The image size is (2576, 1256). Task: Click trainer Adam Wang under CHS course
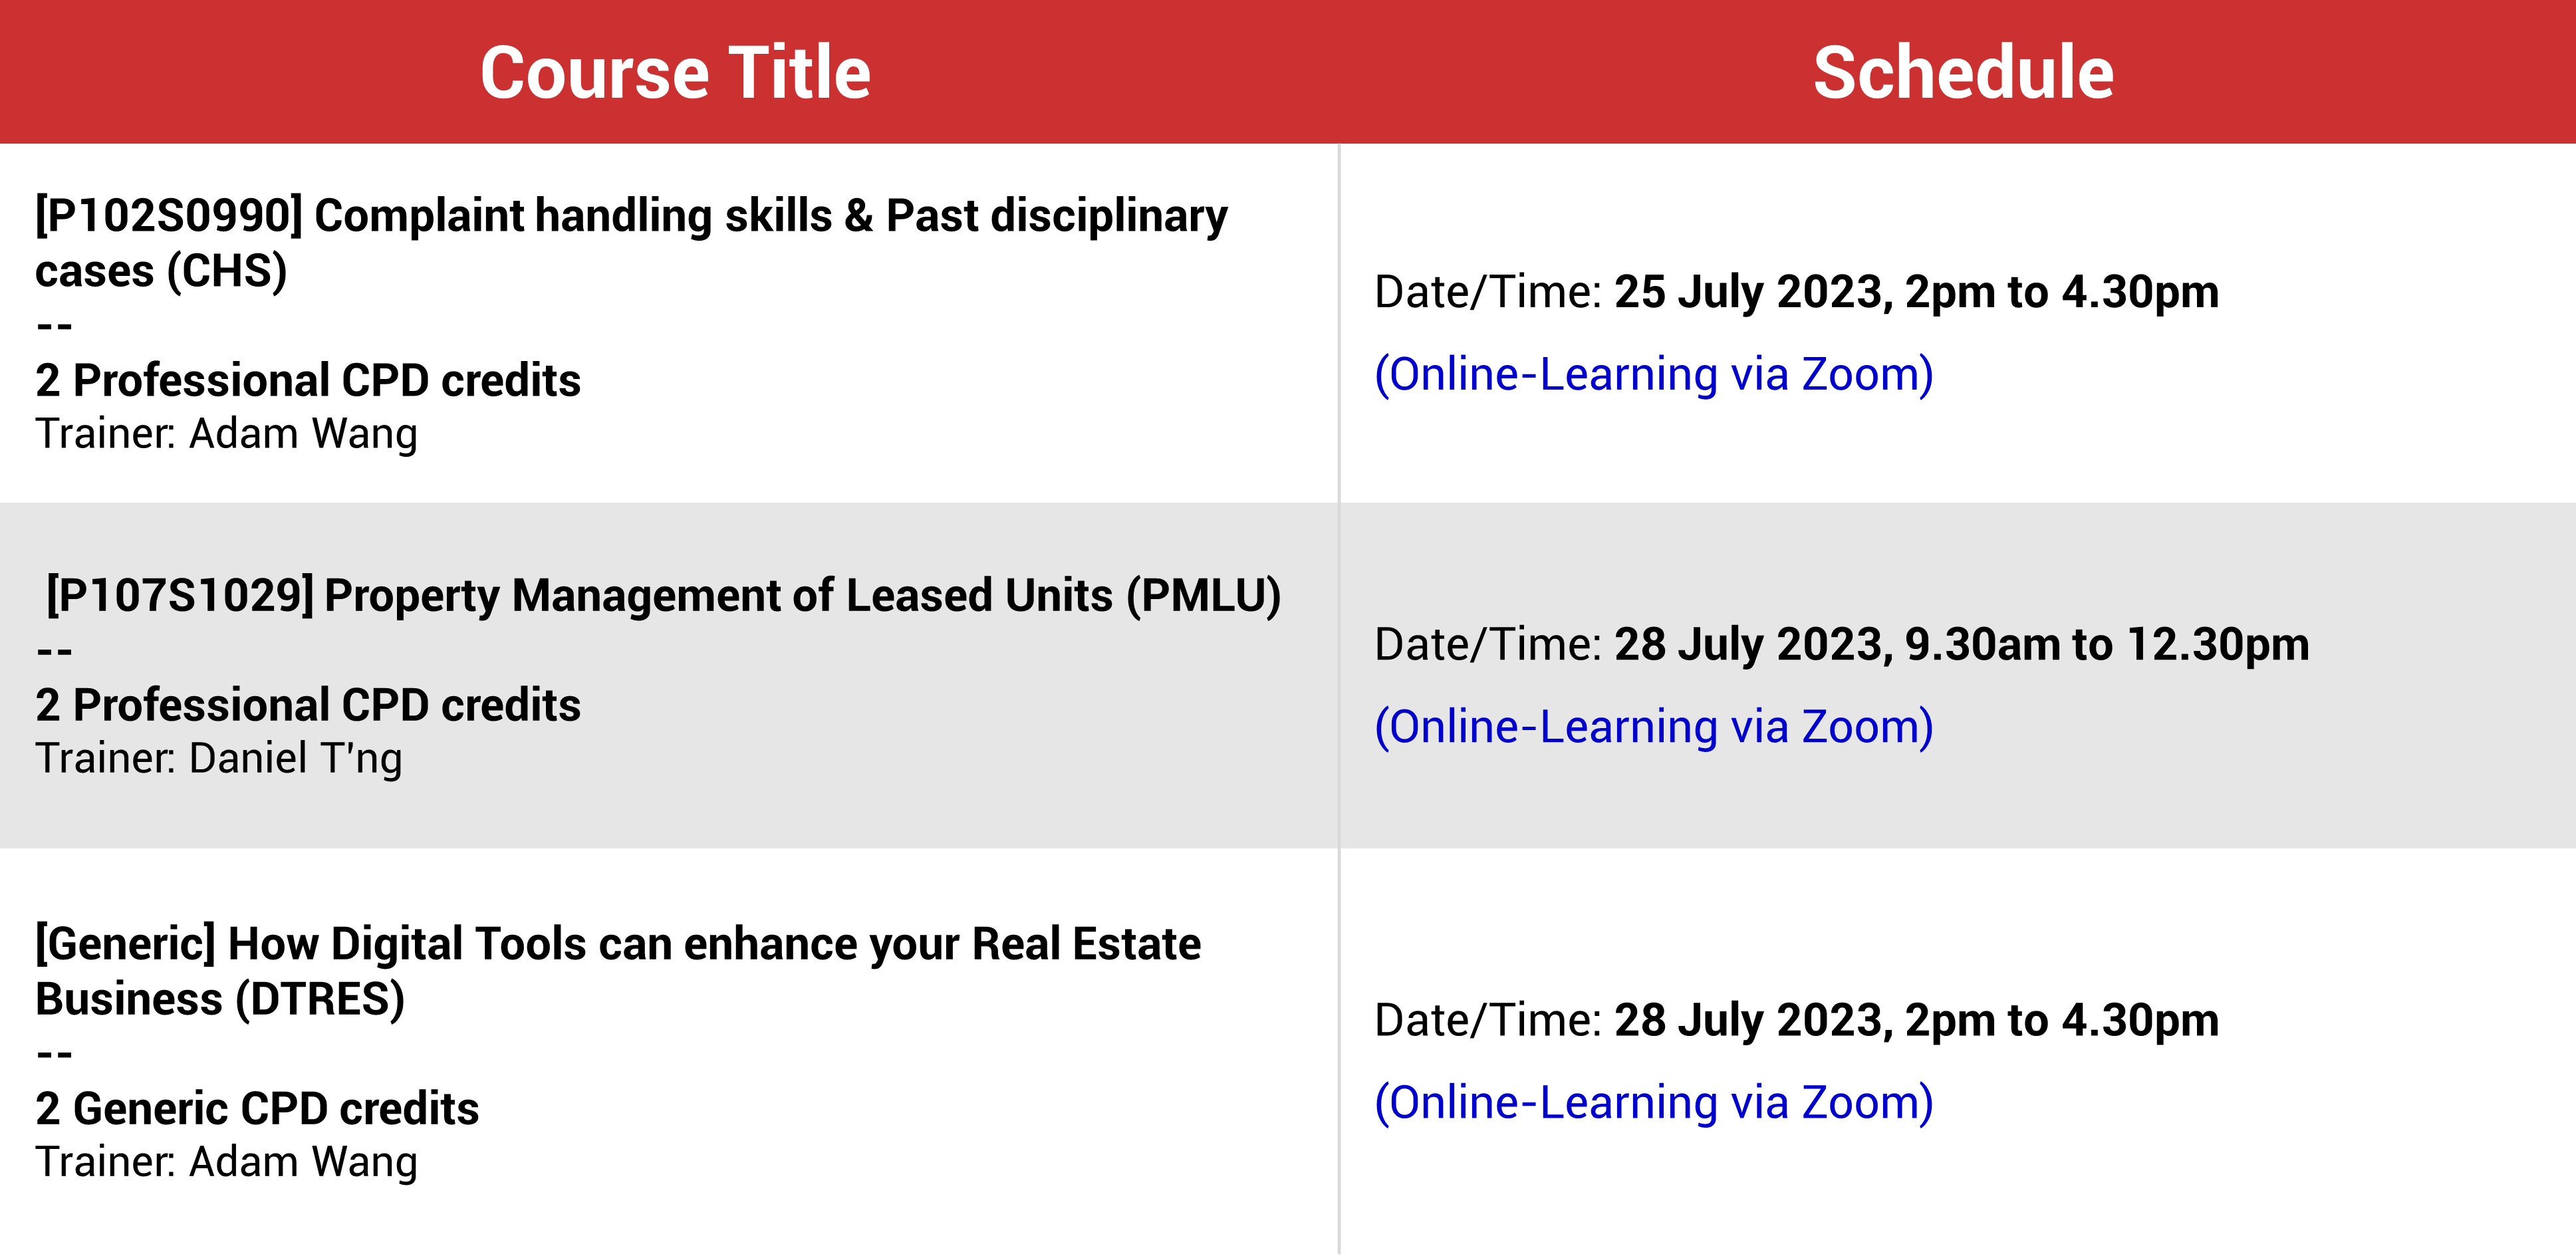tap(303, 434)
